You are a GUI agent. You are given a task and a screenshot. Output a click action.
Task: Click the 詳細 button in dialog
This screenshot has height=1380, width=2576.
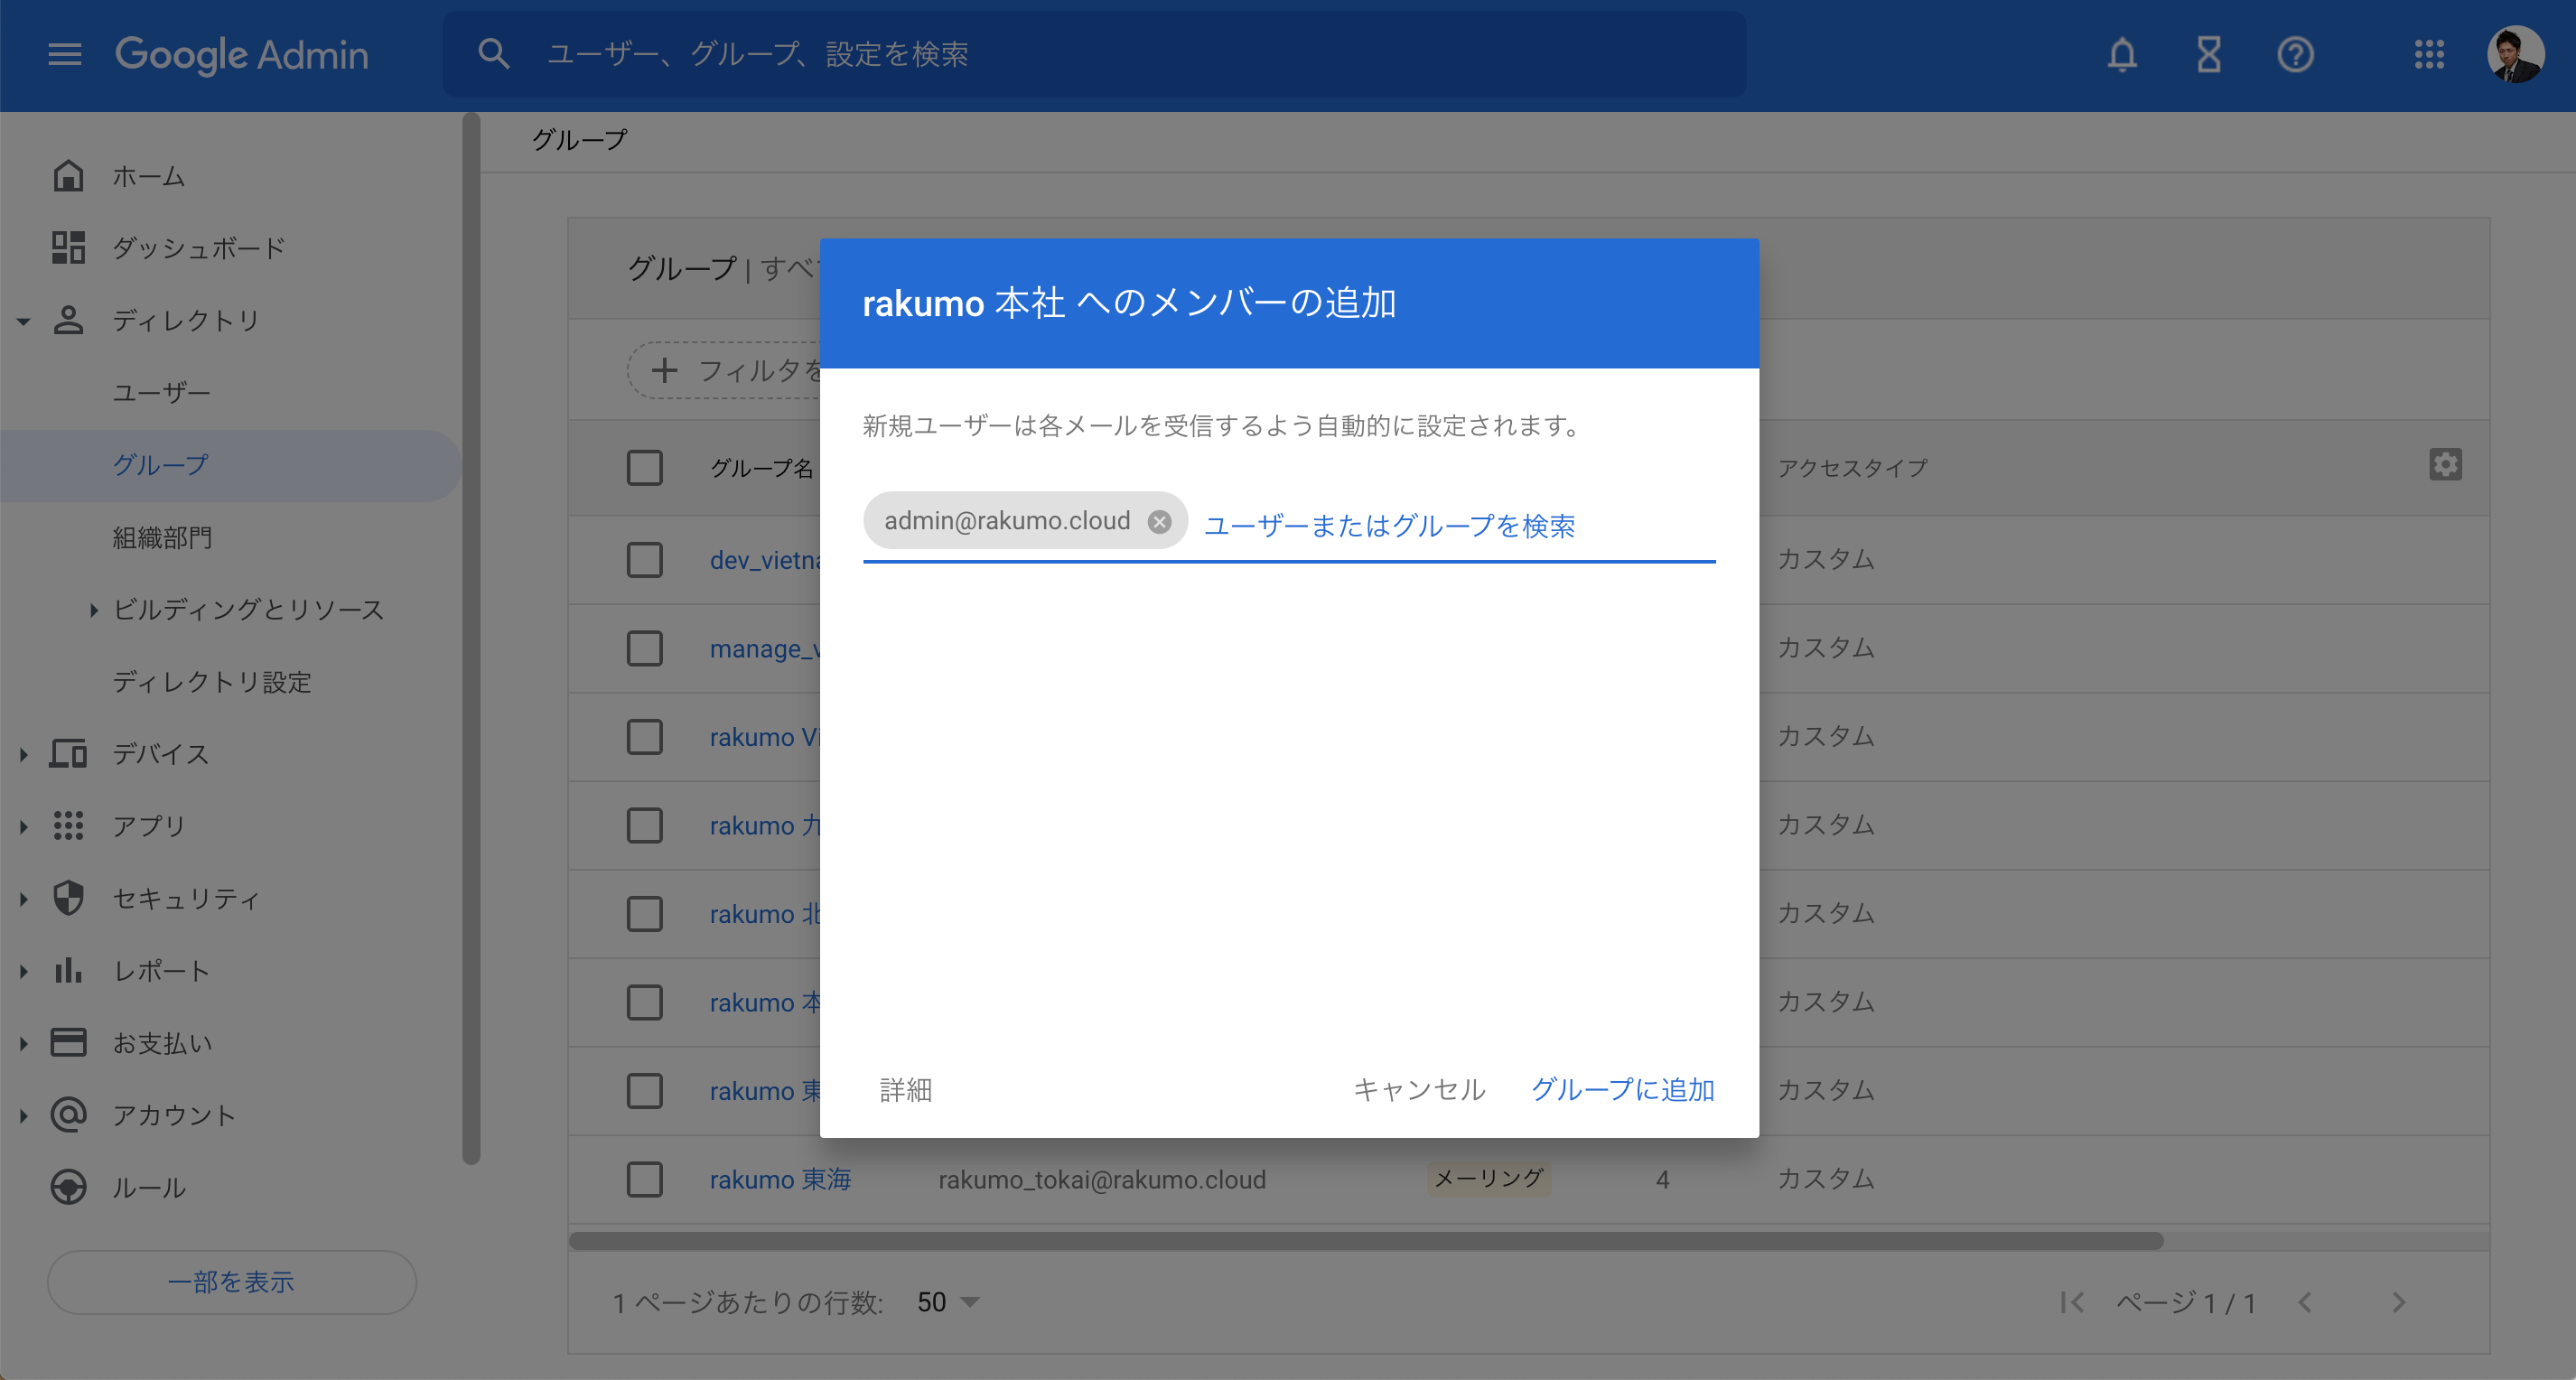pyautogui.click(x=906, y=1089)
